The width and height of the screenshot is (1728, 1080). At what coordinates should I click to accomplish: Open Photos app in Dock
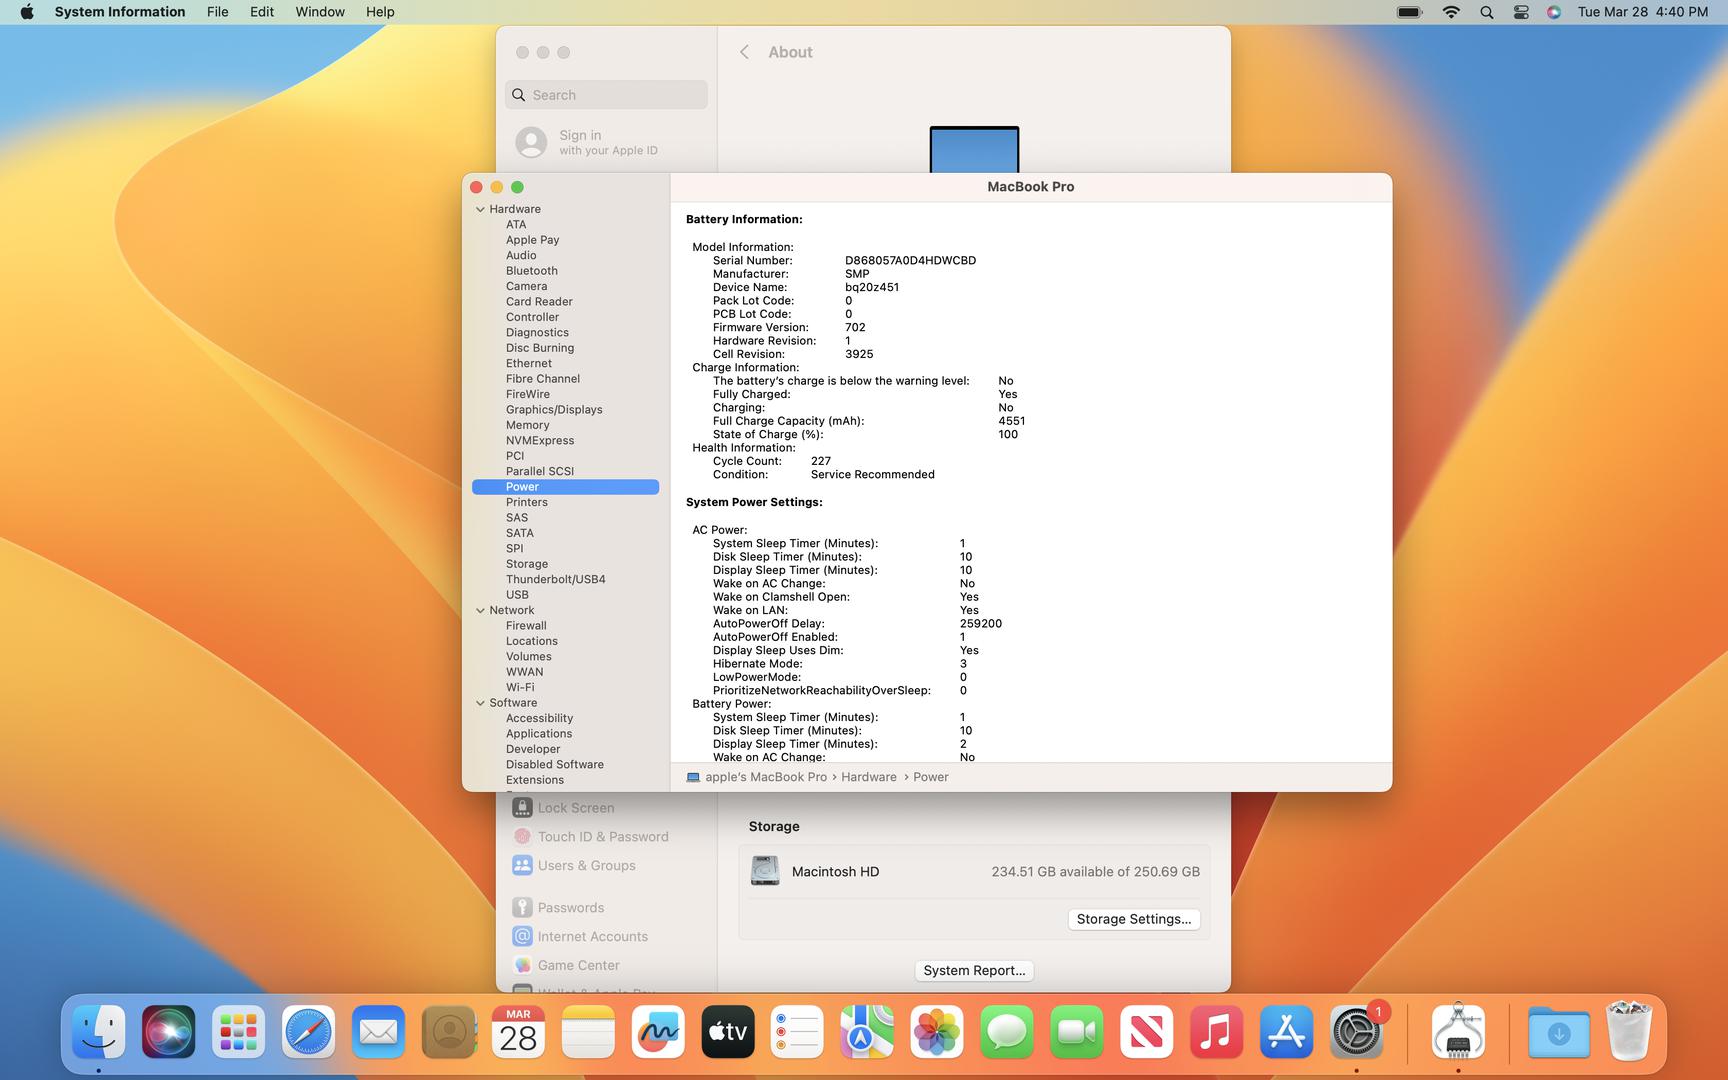937,1032
